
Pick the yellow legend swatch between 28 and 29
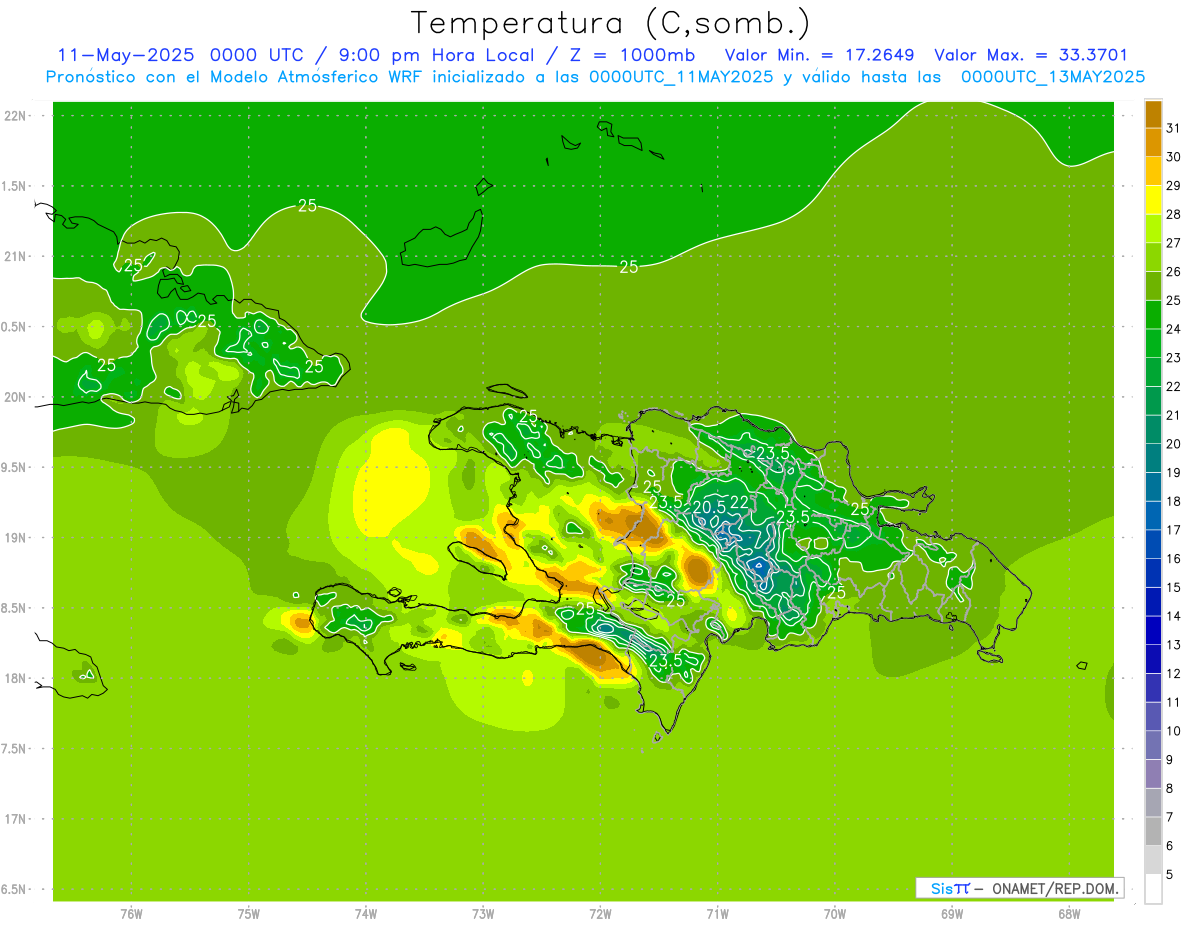click(1153, 200)
